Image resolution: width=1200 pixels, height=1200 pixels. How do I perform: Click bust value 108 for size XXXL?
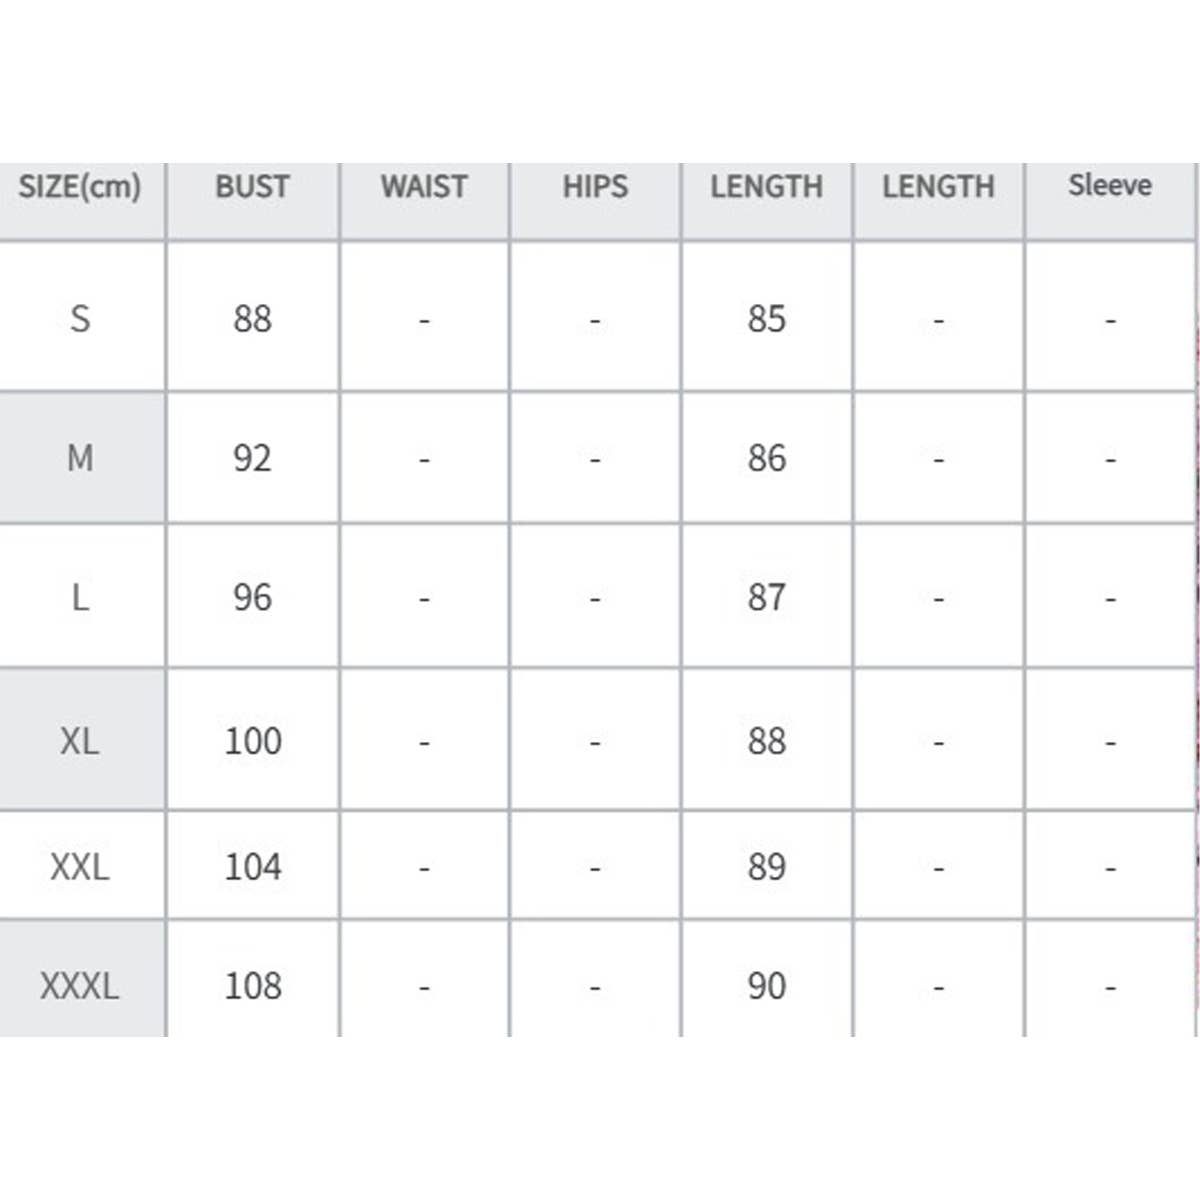(253, 986)
